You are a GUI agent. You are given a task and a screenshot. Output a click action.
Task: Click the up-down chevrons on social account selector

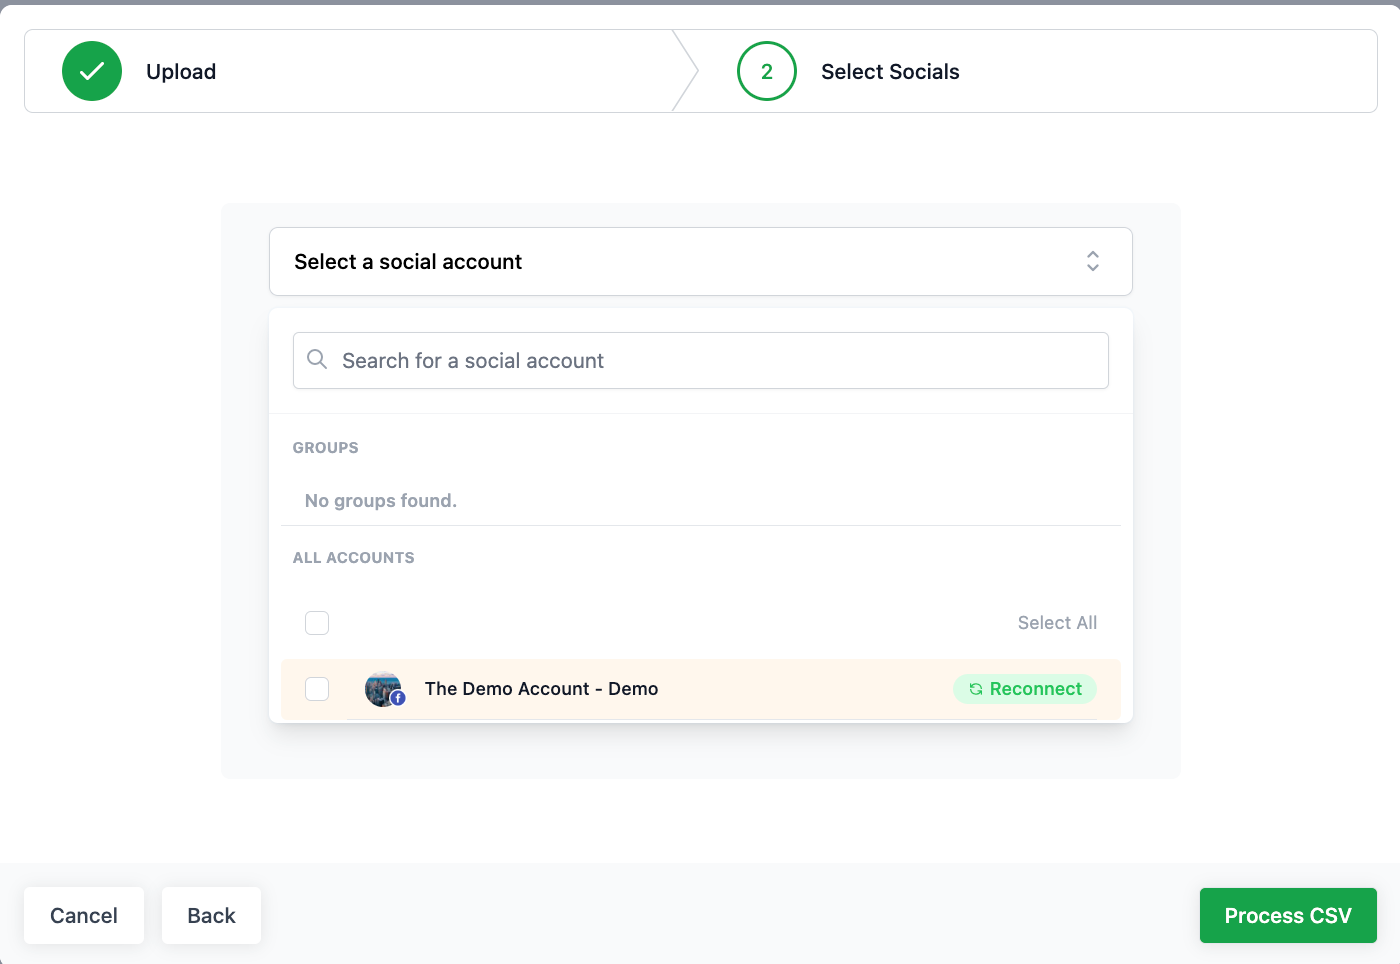[x=1093, y=261]
